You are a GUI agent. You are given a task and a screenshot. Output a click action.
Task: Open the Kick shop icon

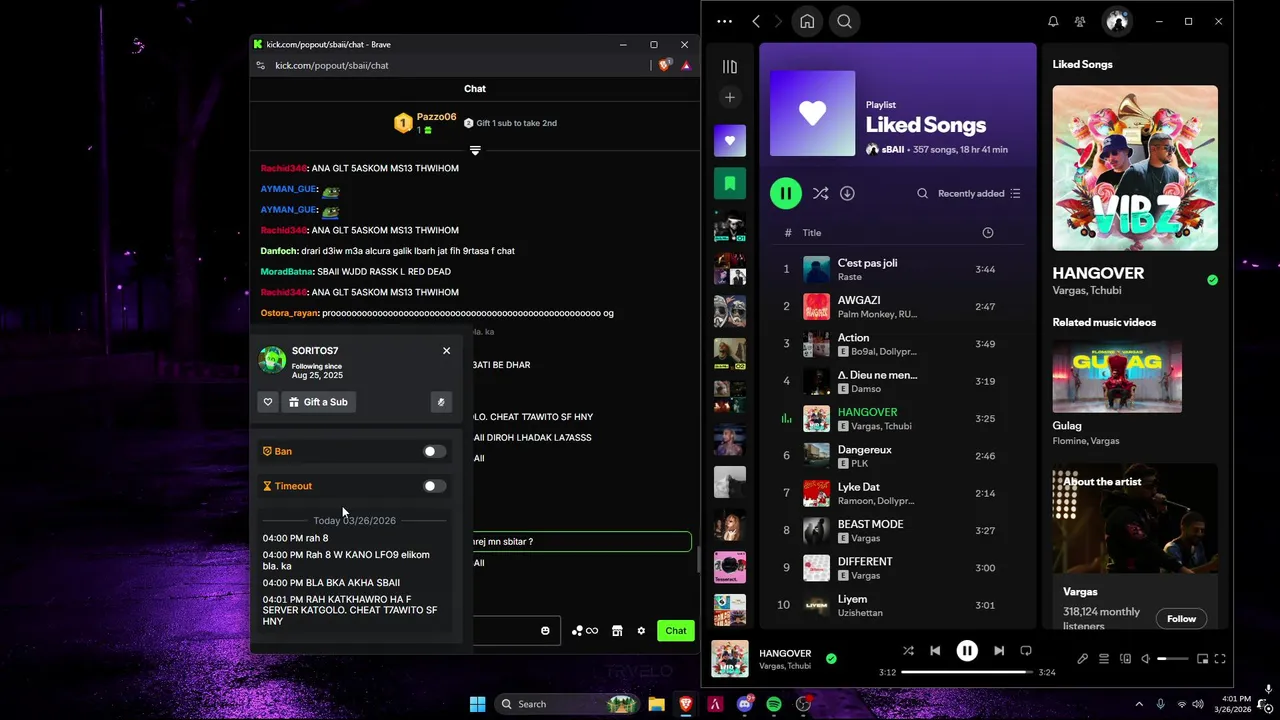[617, 631]
